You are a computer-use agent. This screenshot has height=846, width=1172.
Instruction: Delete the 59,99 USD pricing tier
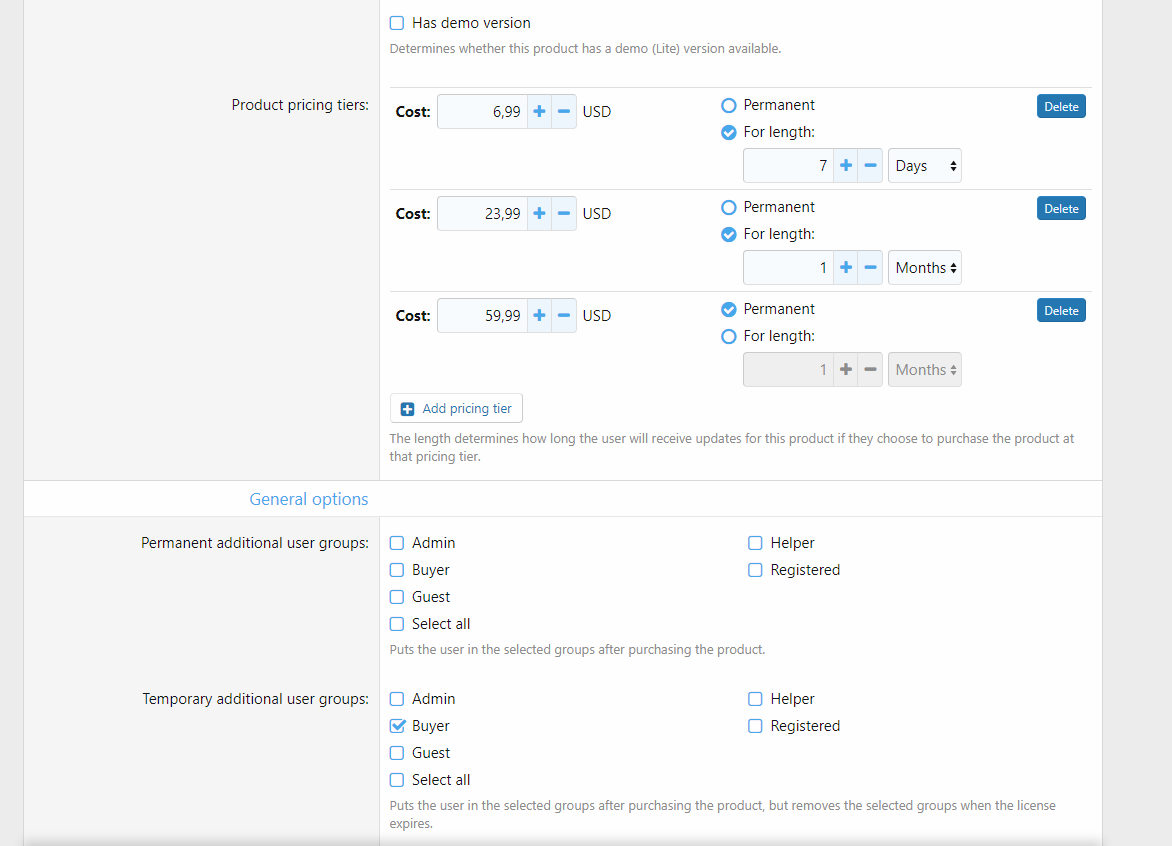pyautogui.click(x=1061, y=311)
